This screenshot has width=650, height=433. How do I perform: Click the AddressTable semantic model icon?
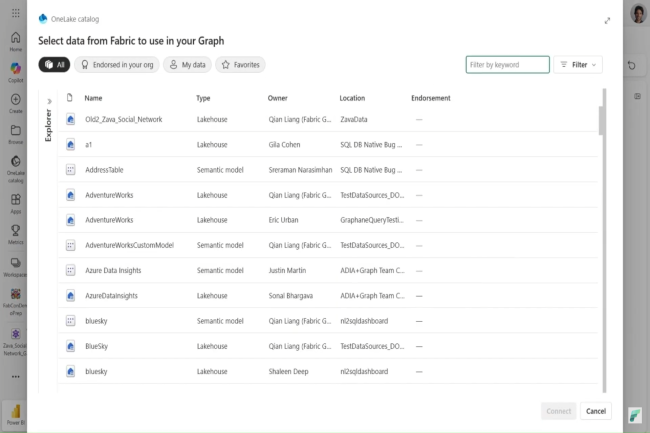[x=70, y=170]
